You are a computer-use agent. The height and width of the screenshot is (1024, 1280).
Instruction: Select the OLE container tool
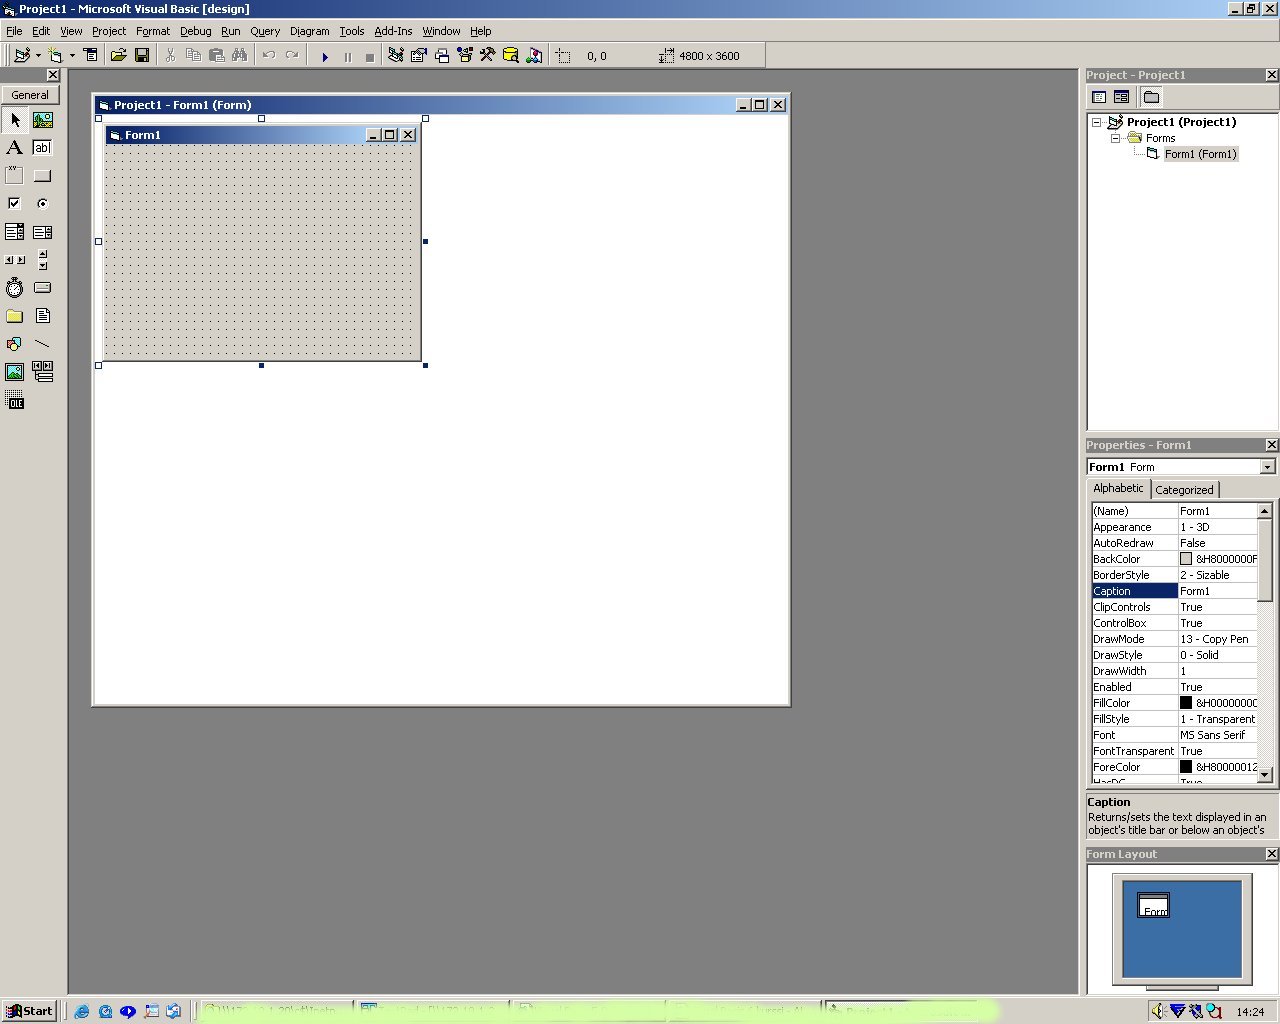pos(15,401)
